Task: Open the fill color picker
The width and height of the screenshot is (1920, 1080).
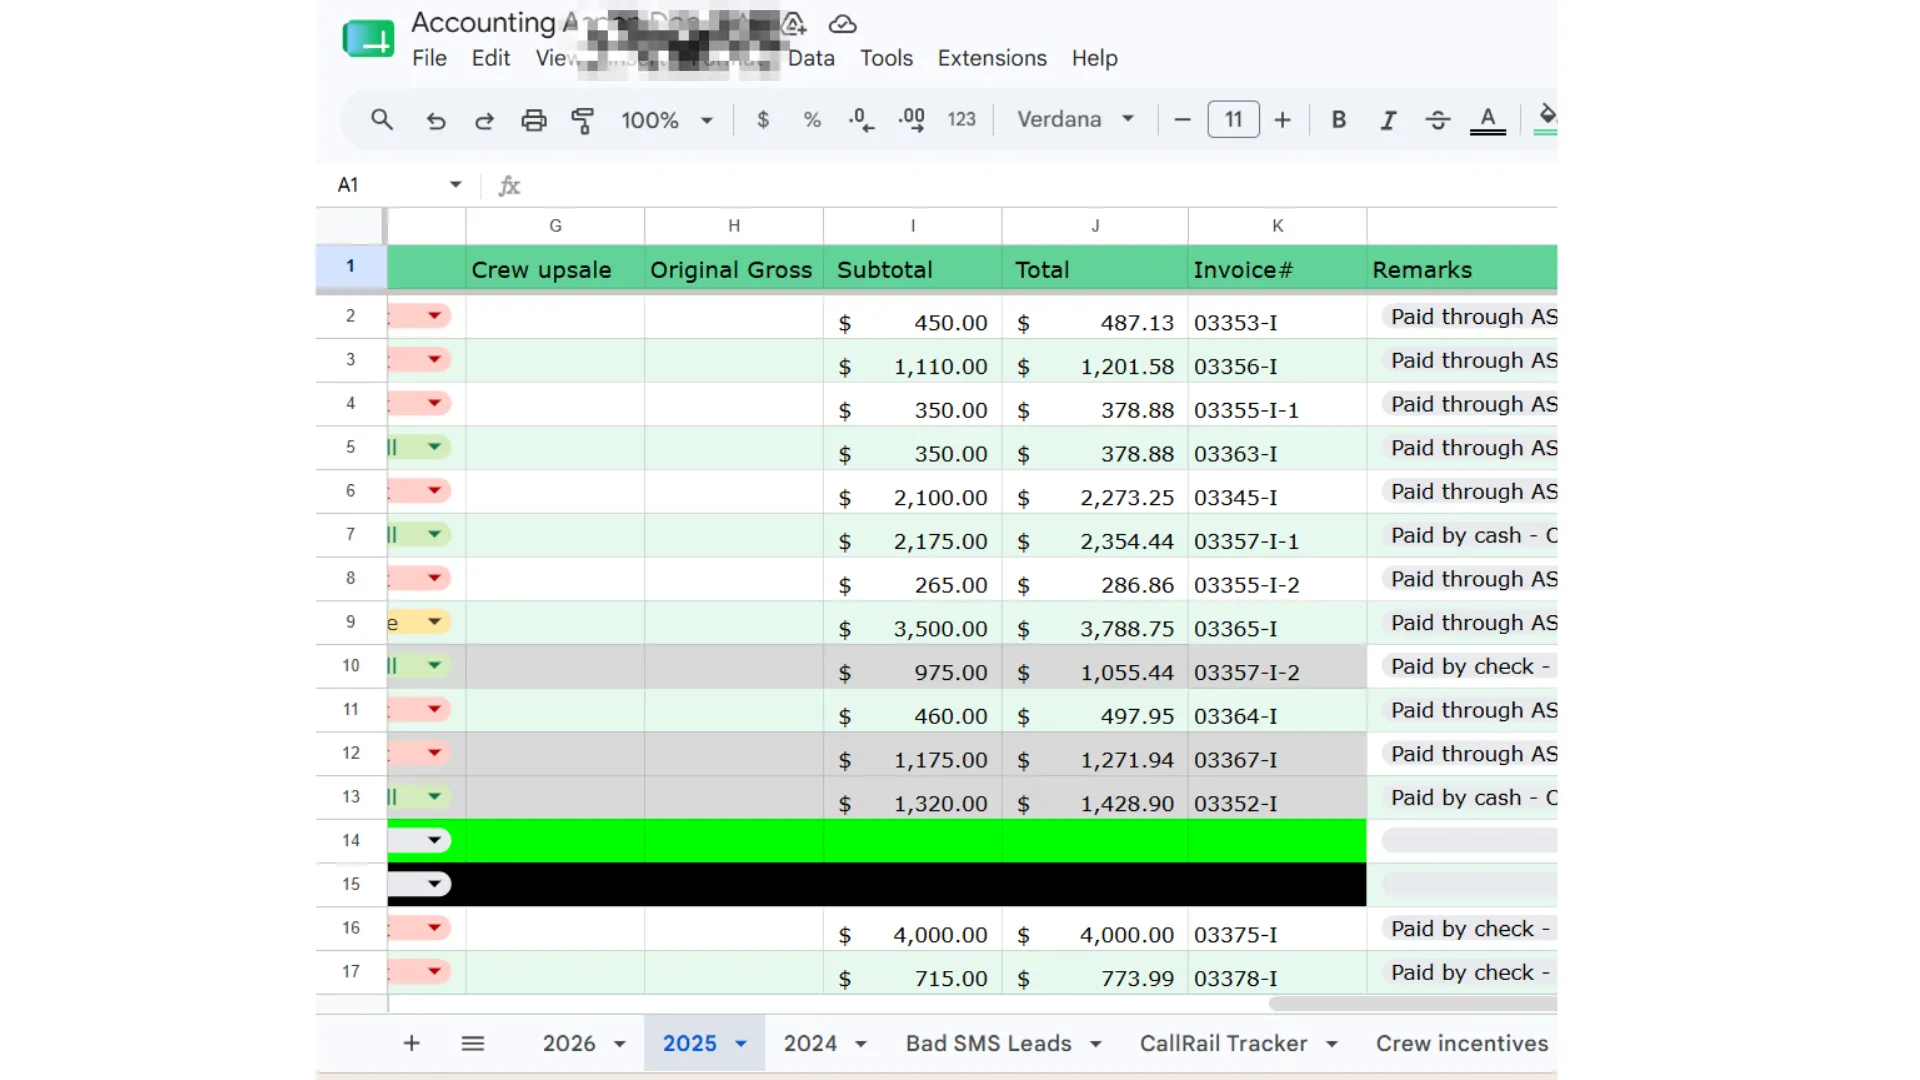Action: (1546, 120)
